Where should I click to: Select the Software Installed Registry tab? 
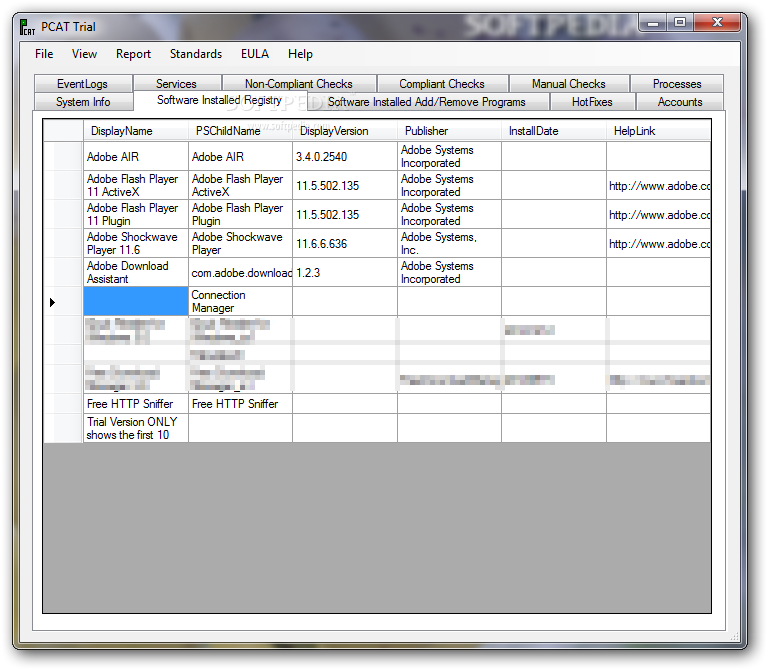(x=219, y=100)
